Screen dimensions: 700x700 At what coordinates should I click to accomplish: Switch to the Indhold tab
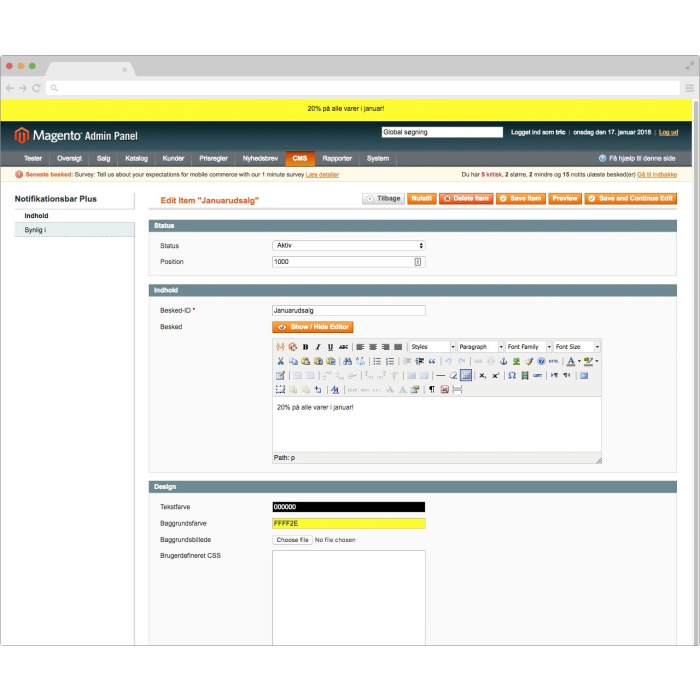75,216
